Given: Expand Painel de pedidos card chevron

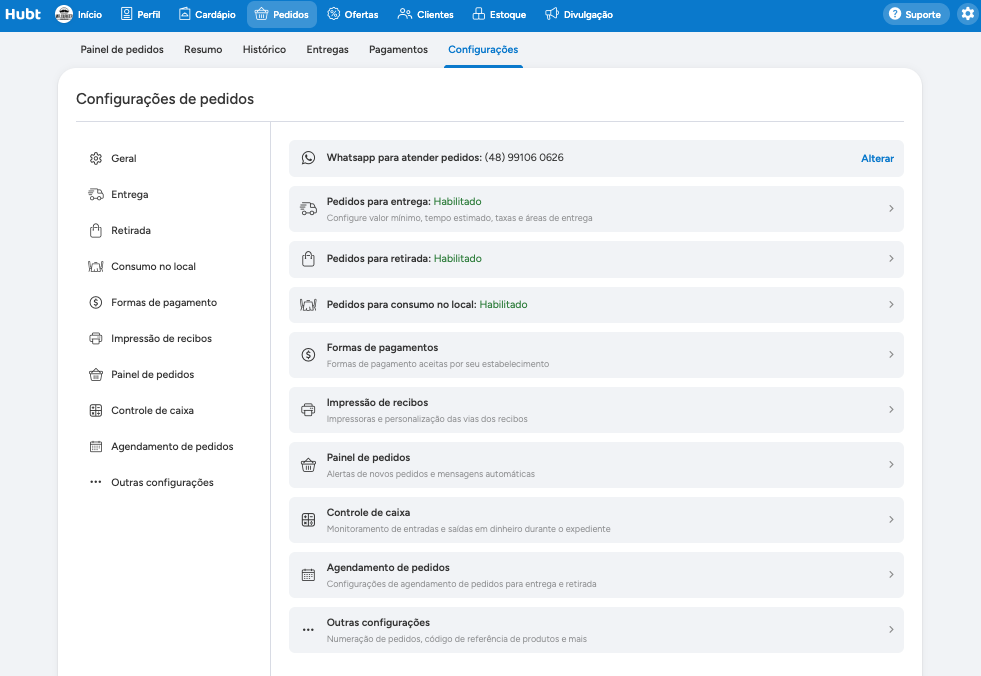Looking at the screenshot, I should point(891,464).
